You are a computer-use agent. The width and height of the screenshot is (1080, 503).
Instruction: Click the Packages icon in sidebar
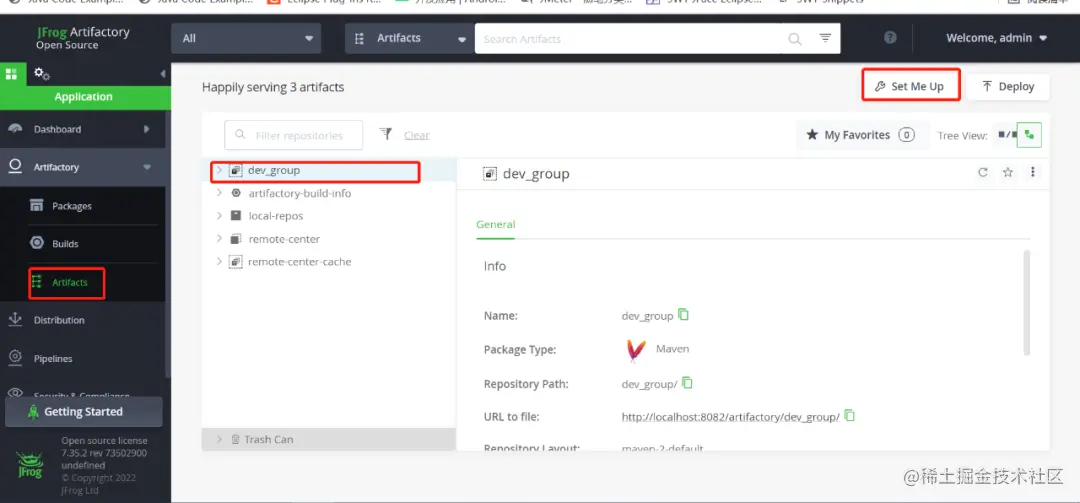point(37,205)
